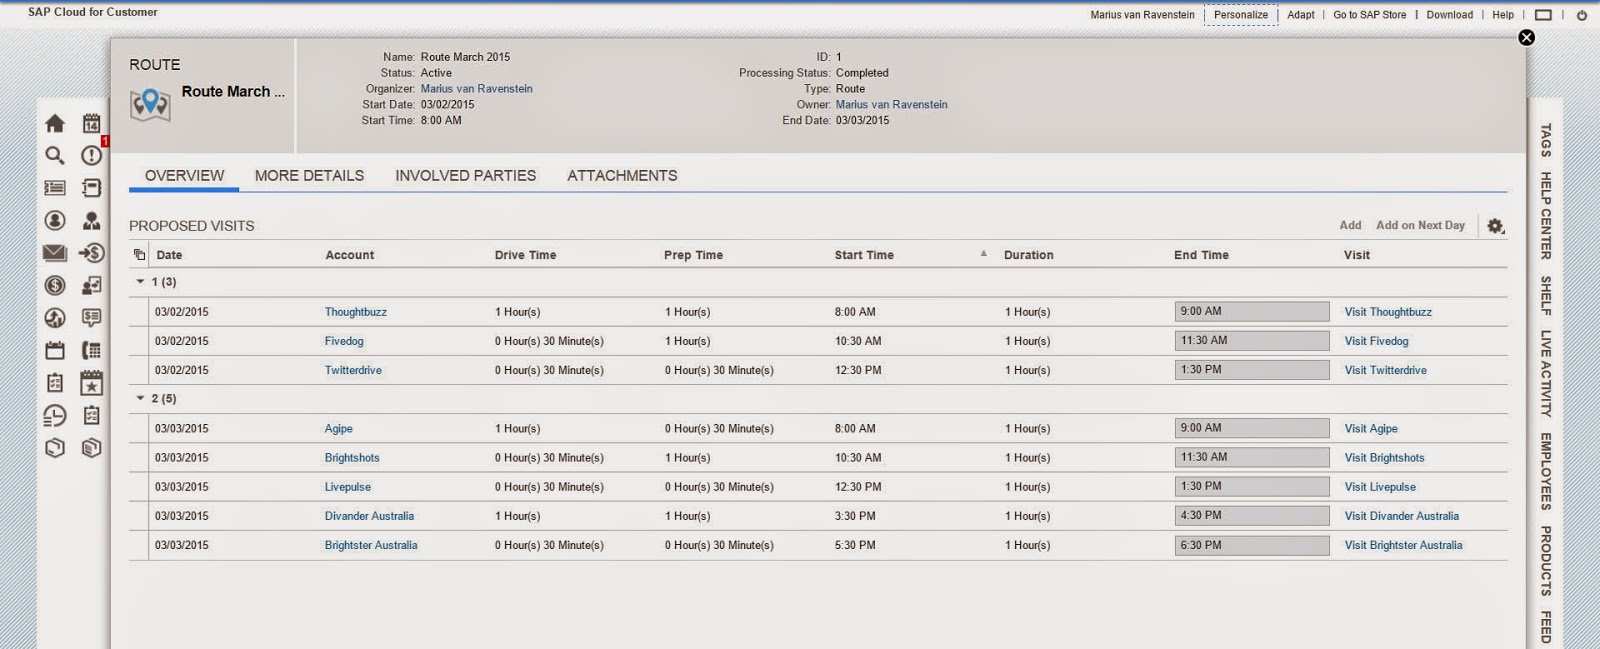This screenshot has height=649, width=1600.
Task: Open the clock pie icon
Action: [x=55, y=416]
